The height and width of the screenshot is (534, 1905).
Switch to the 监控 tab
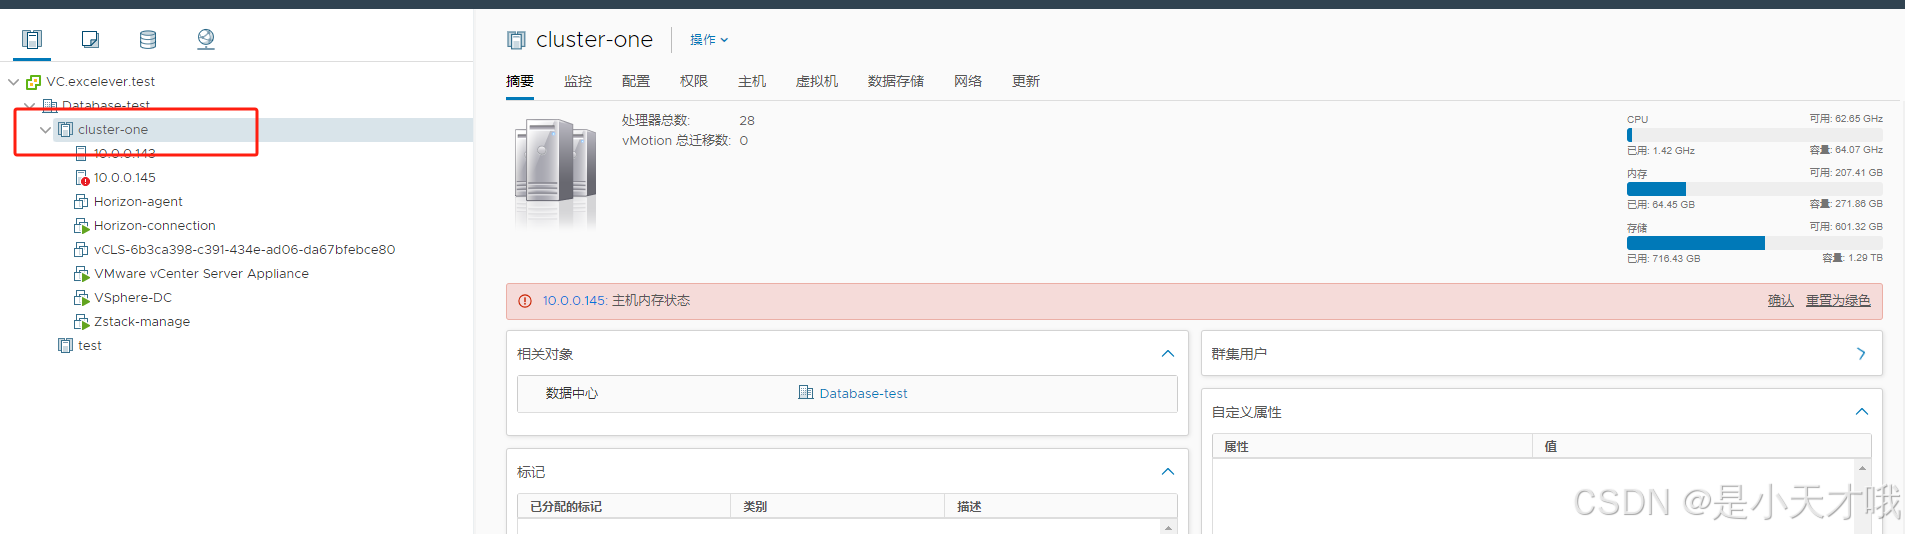point(578,82)
